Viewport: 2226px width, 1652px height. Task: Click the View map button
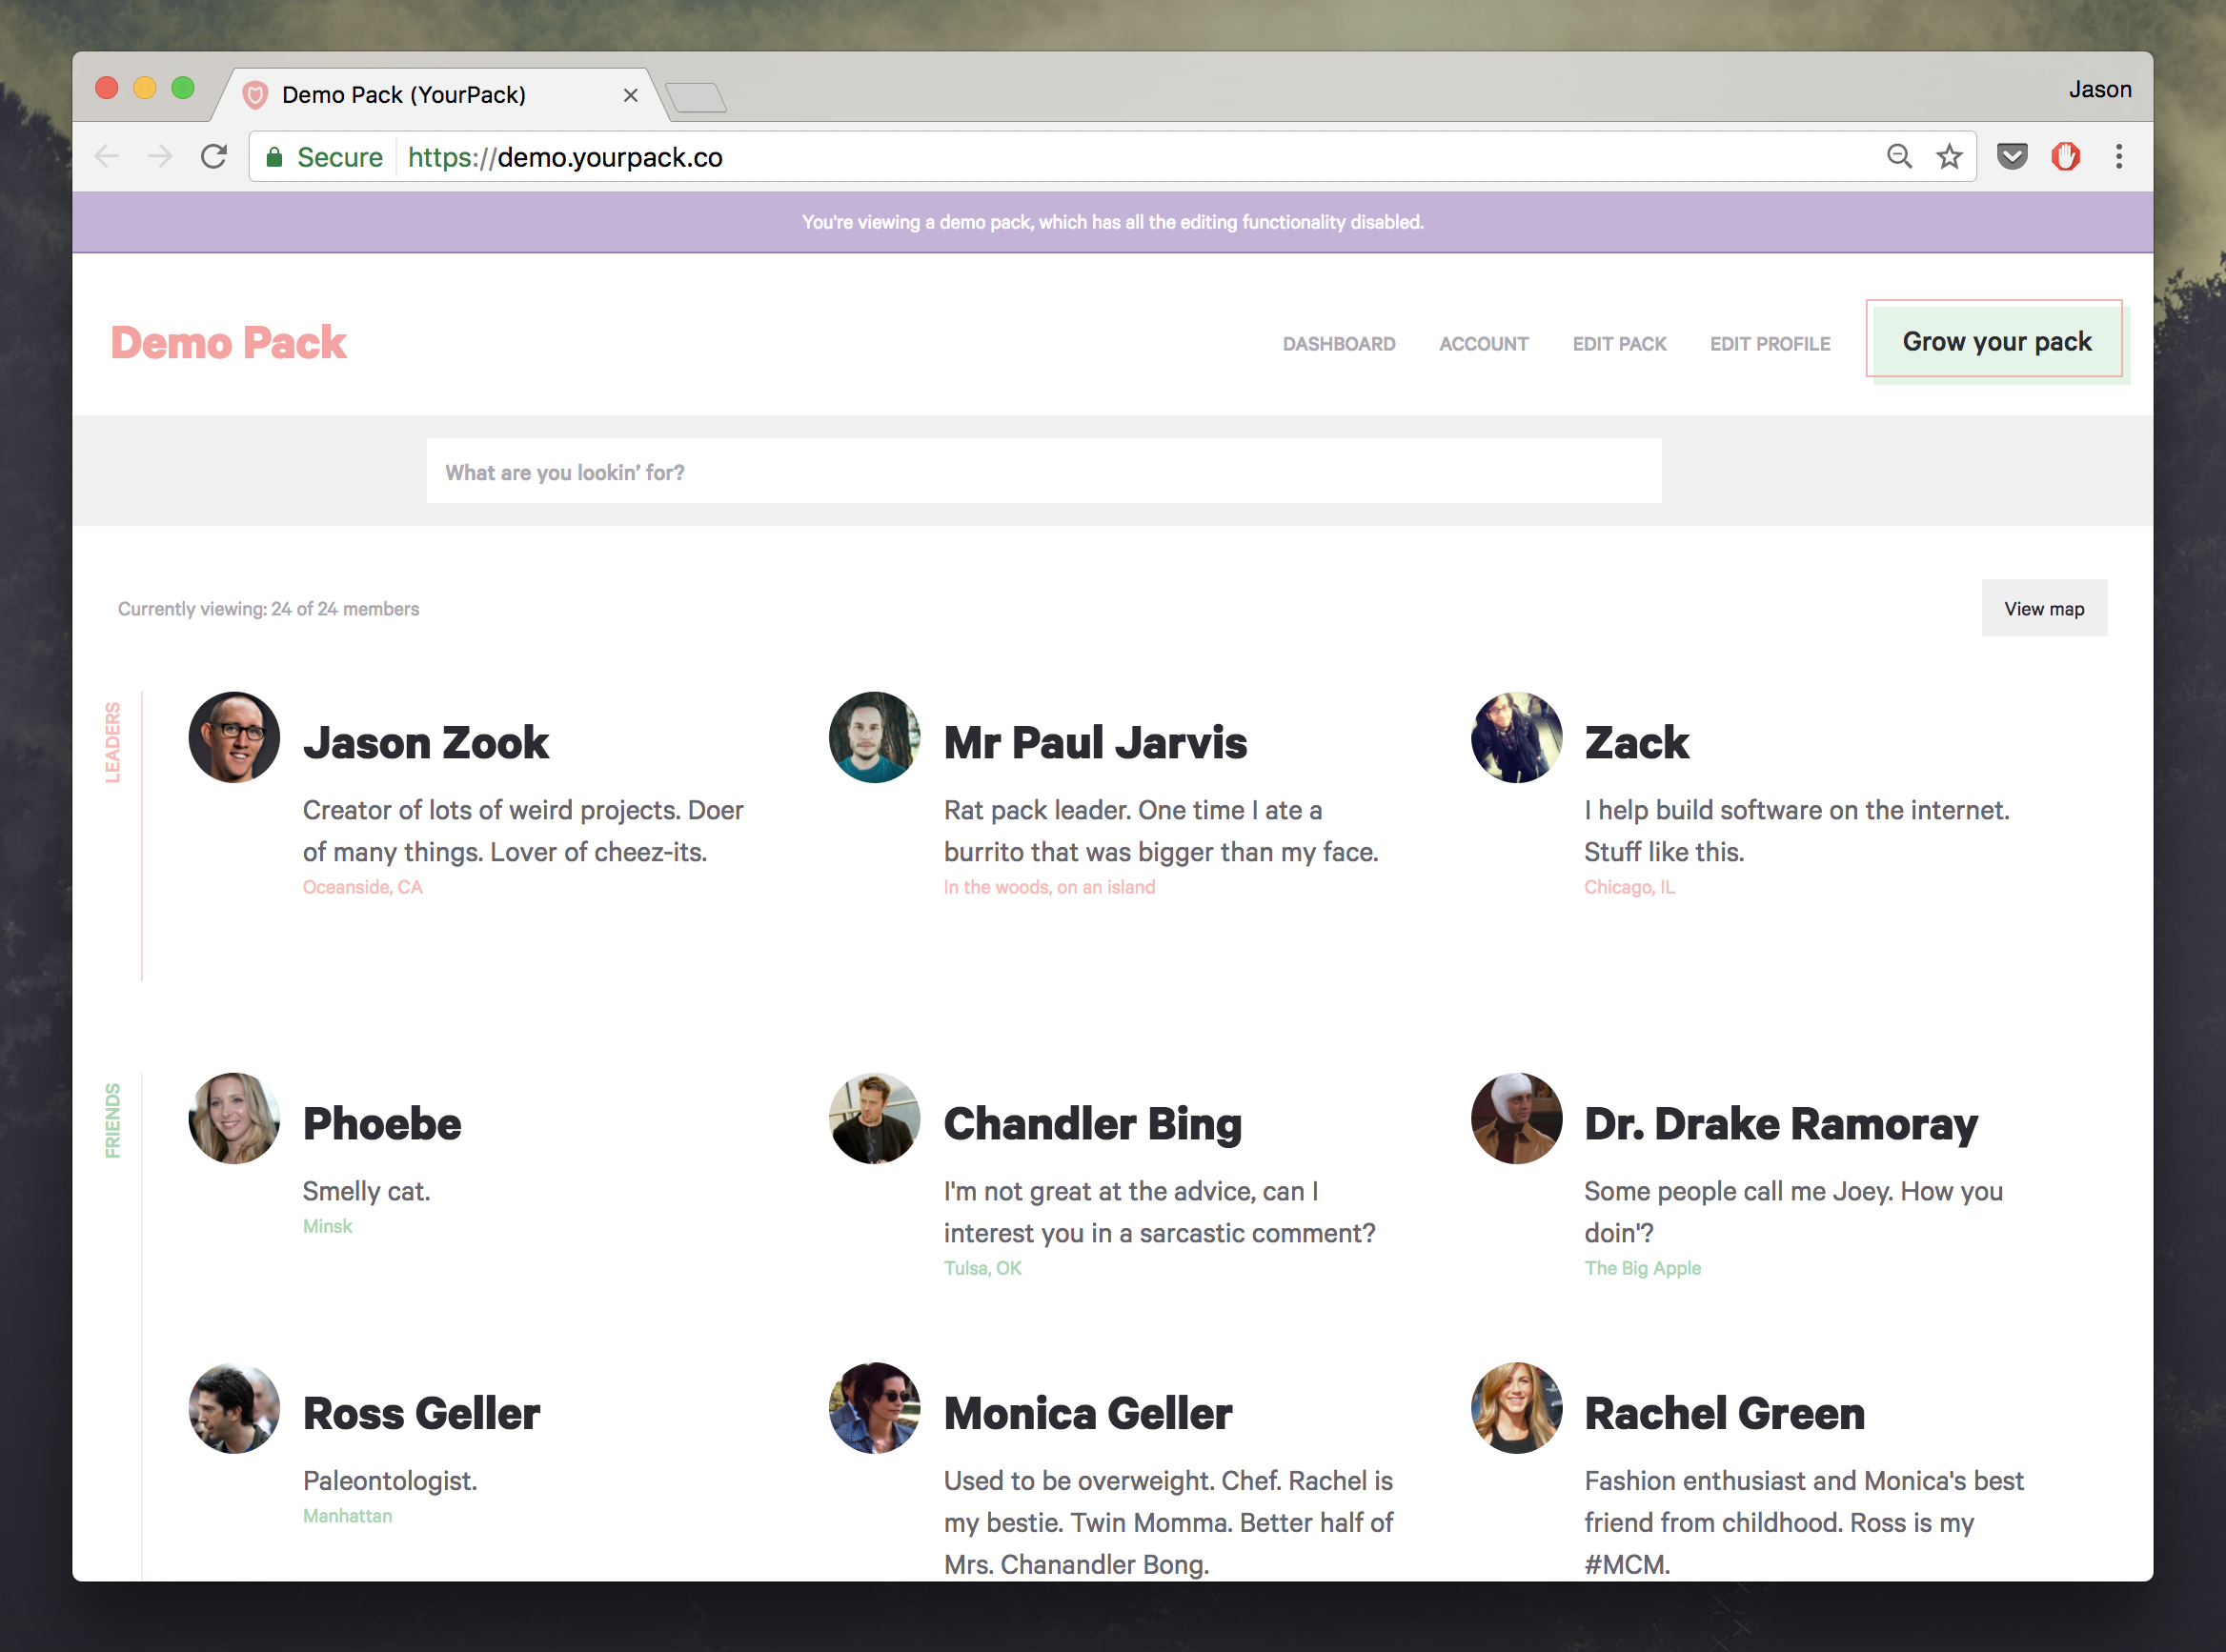(2043, 608)
